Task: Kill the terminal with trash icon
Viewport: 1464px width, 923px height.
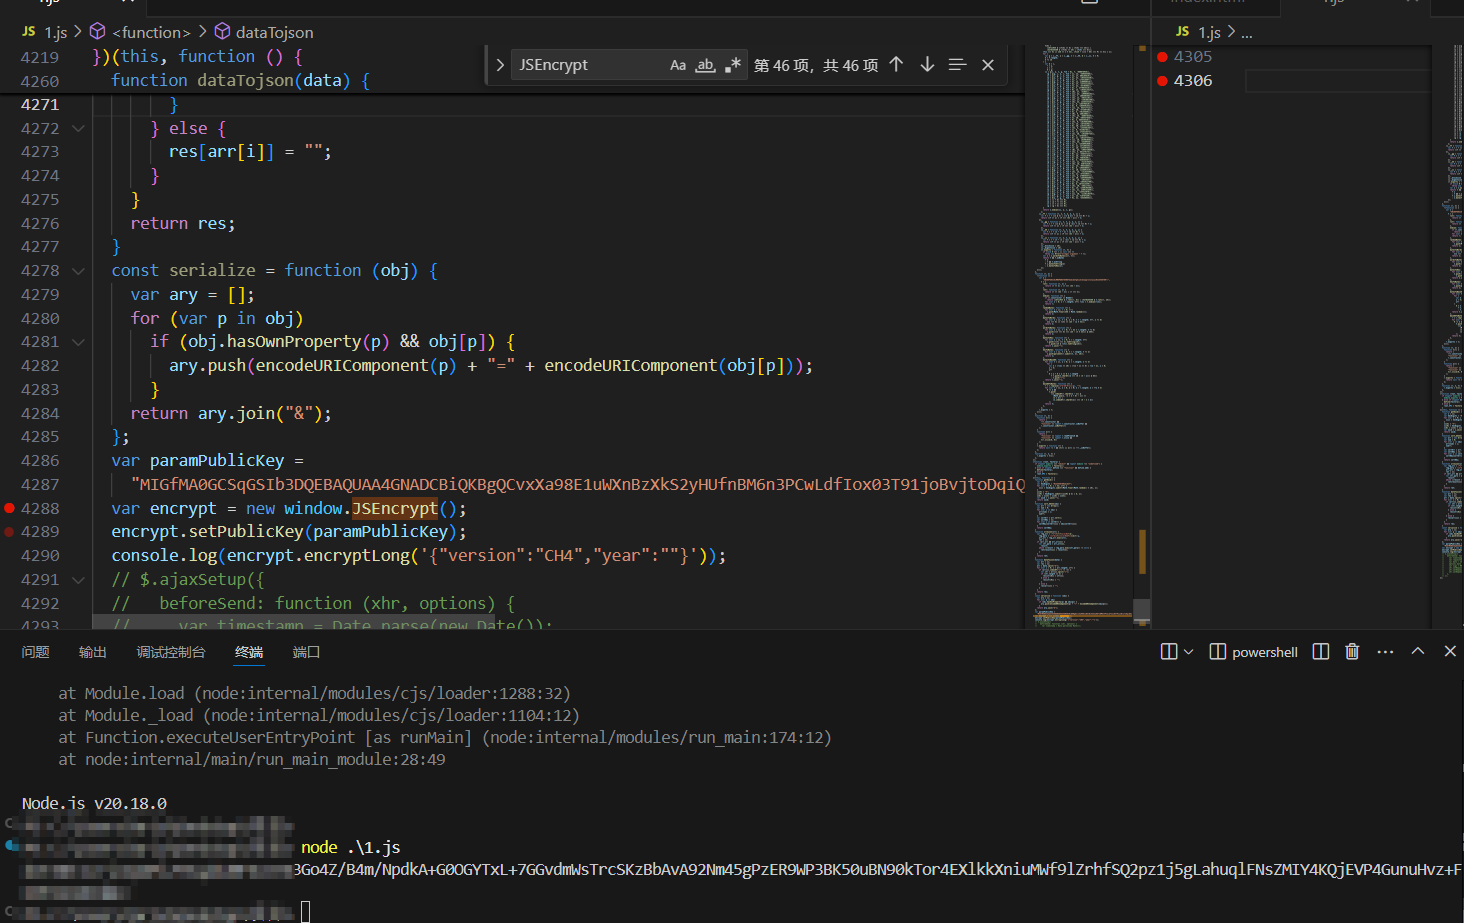Action: click(1352, 652)
